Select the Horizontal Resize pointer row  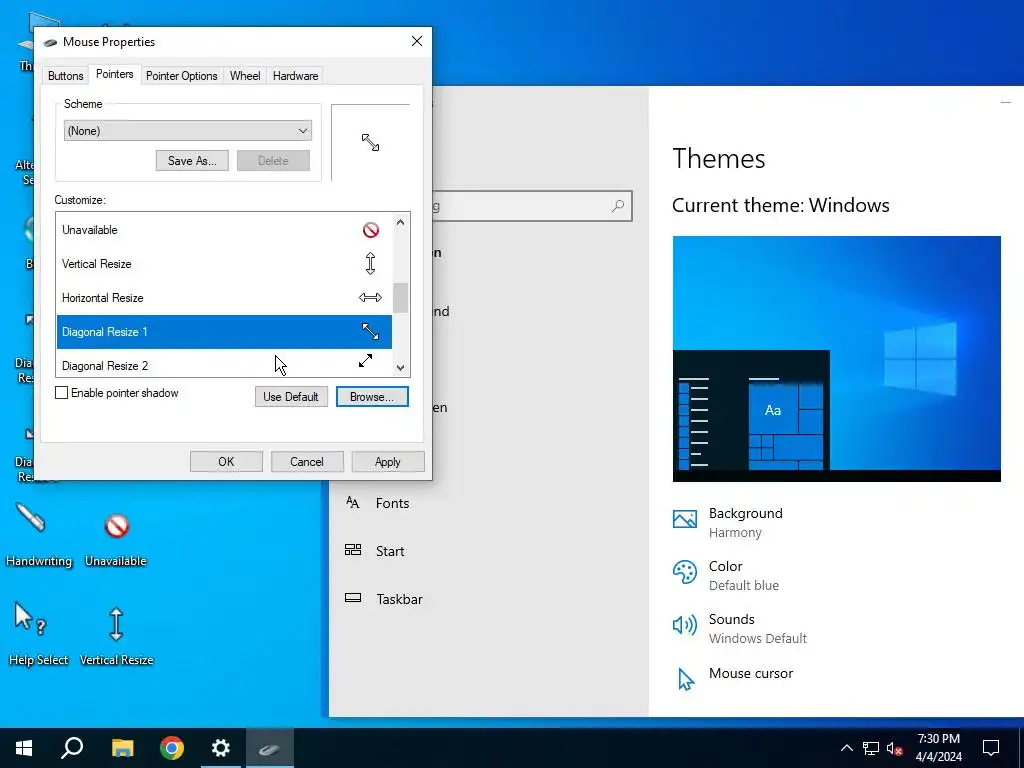[x=224, y=298]
